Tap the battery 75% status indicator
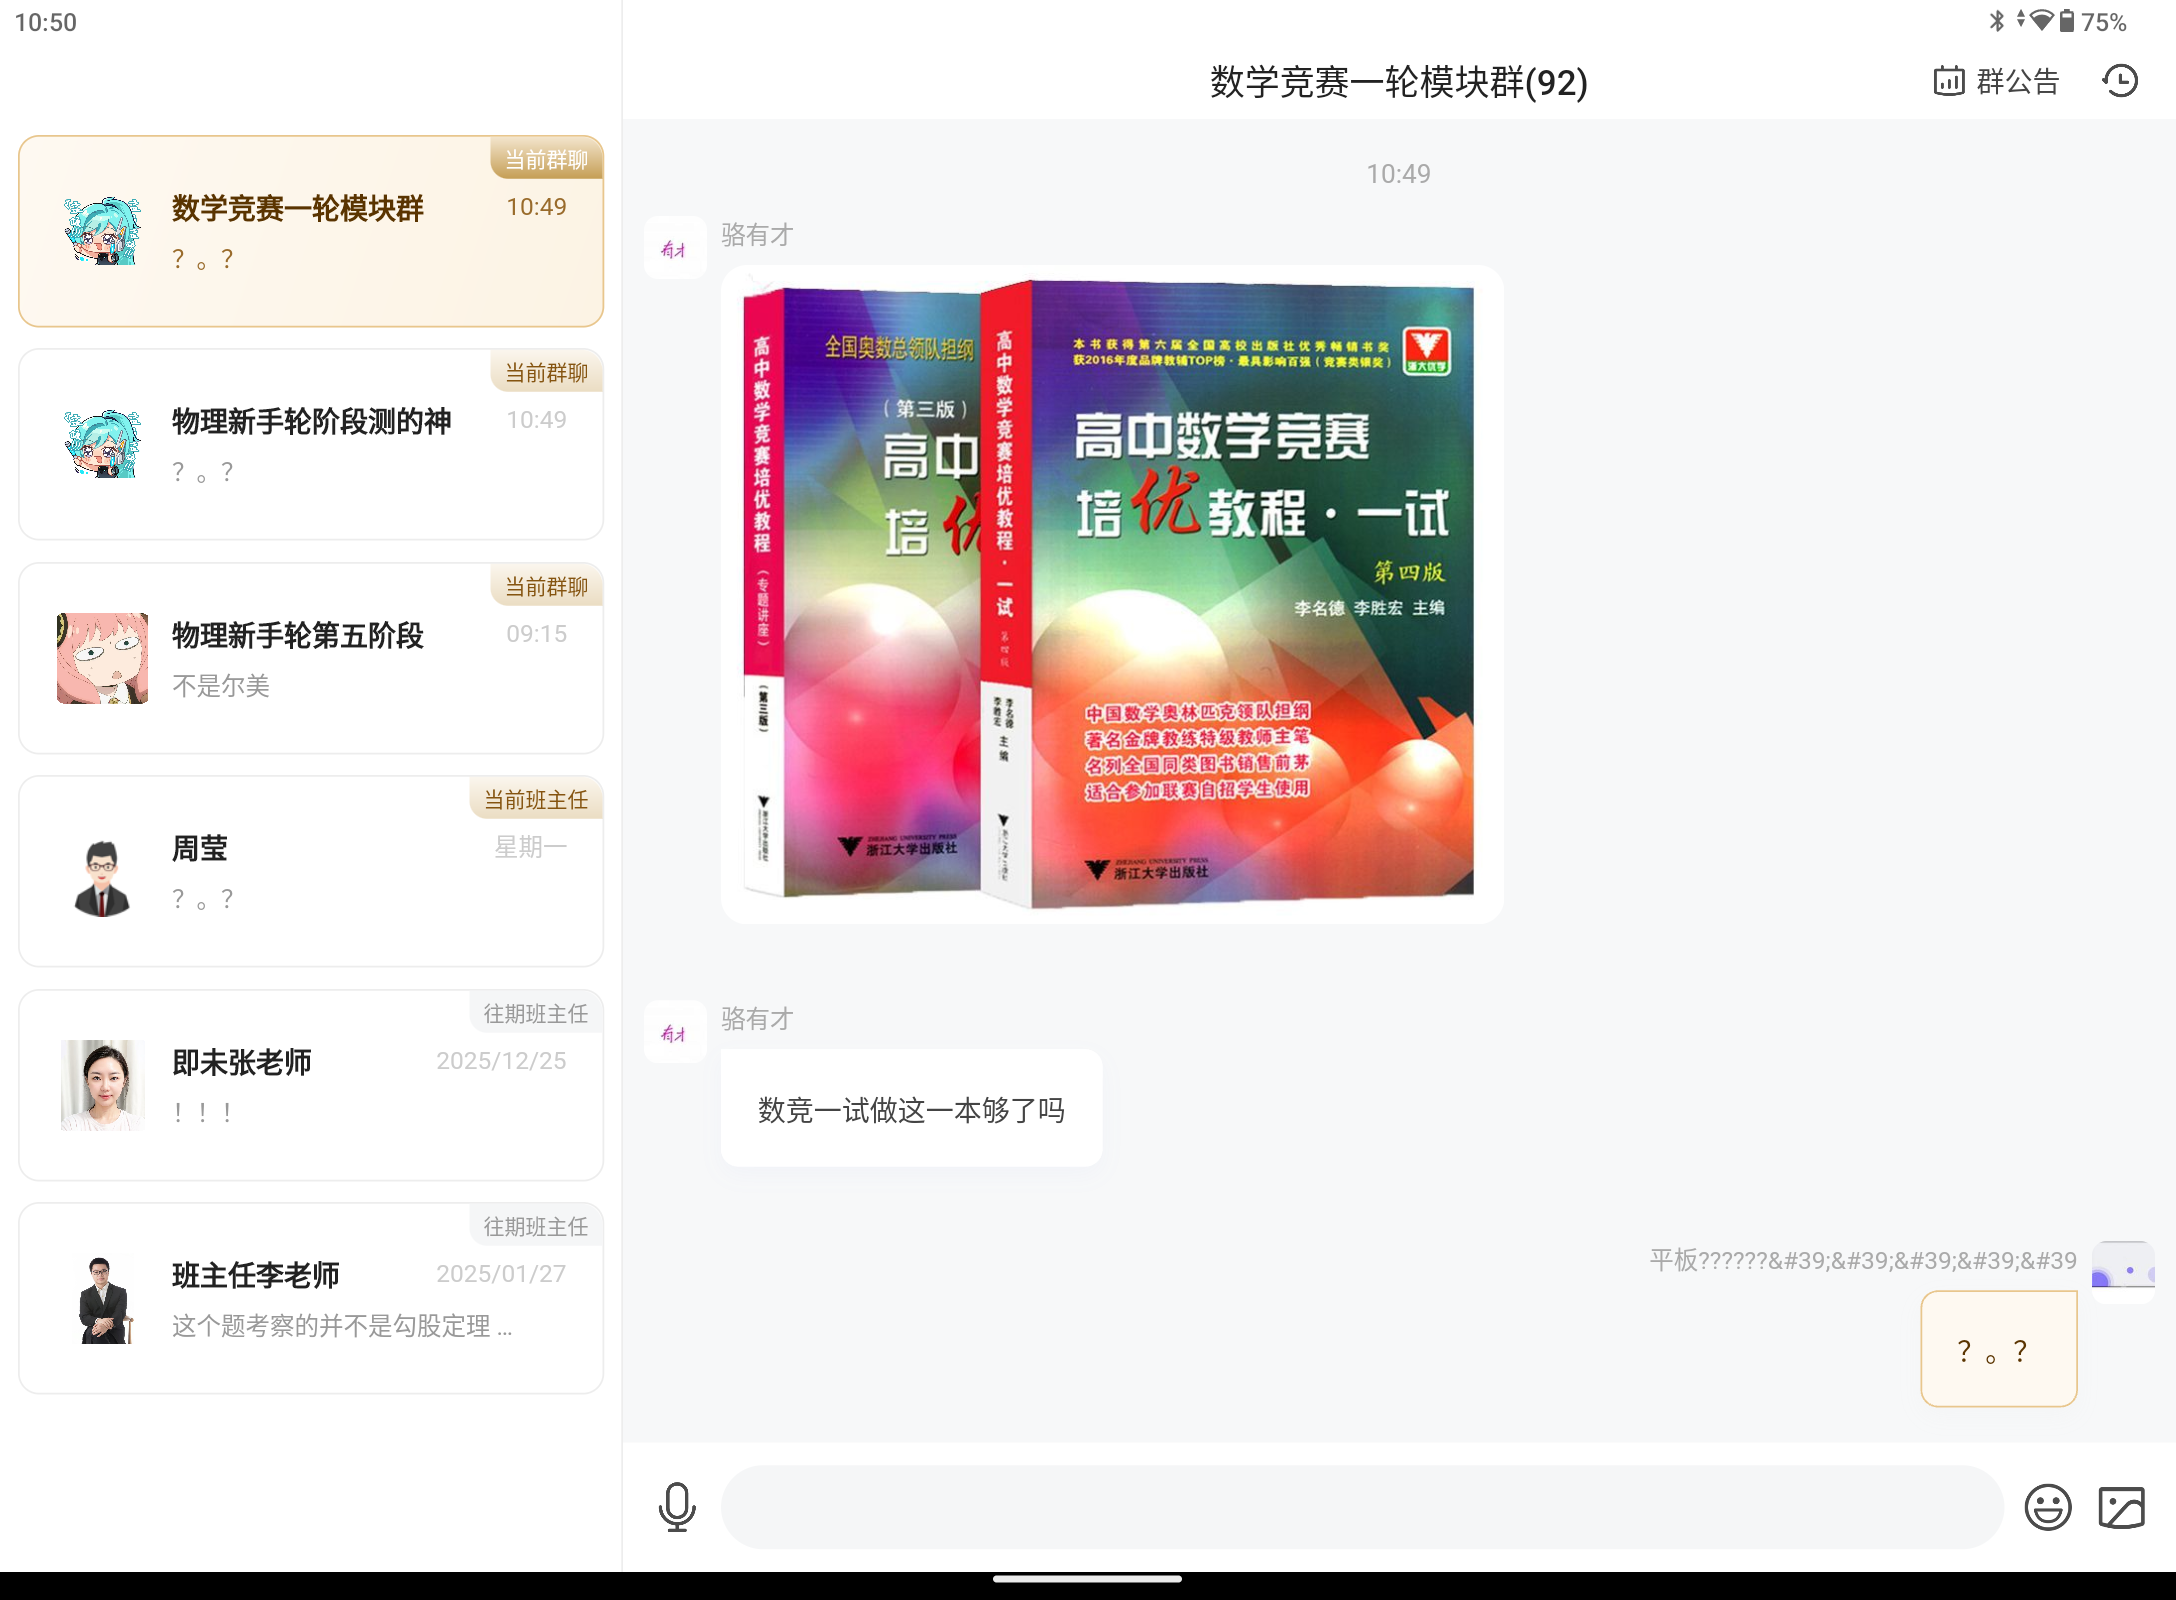Image resolution: width=2176 pixels, height=1600 pixels. (2093, 22)
